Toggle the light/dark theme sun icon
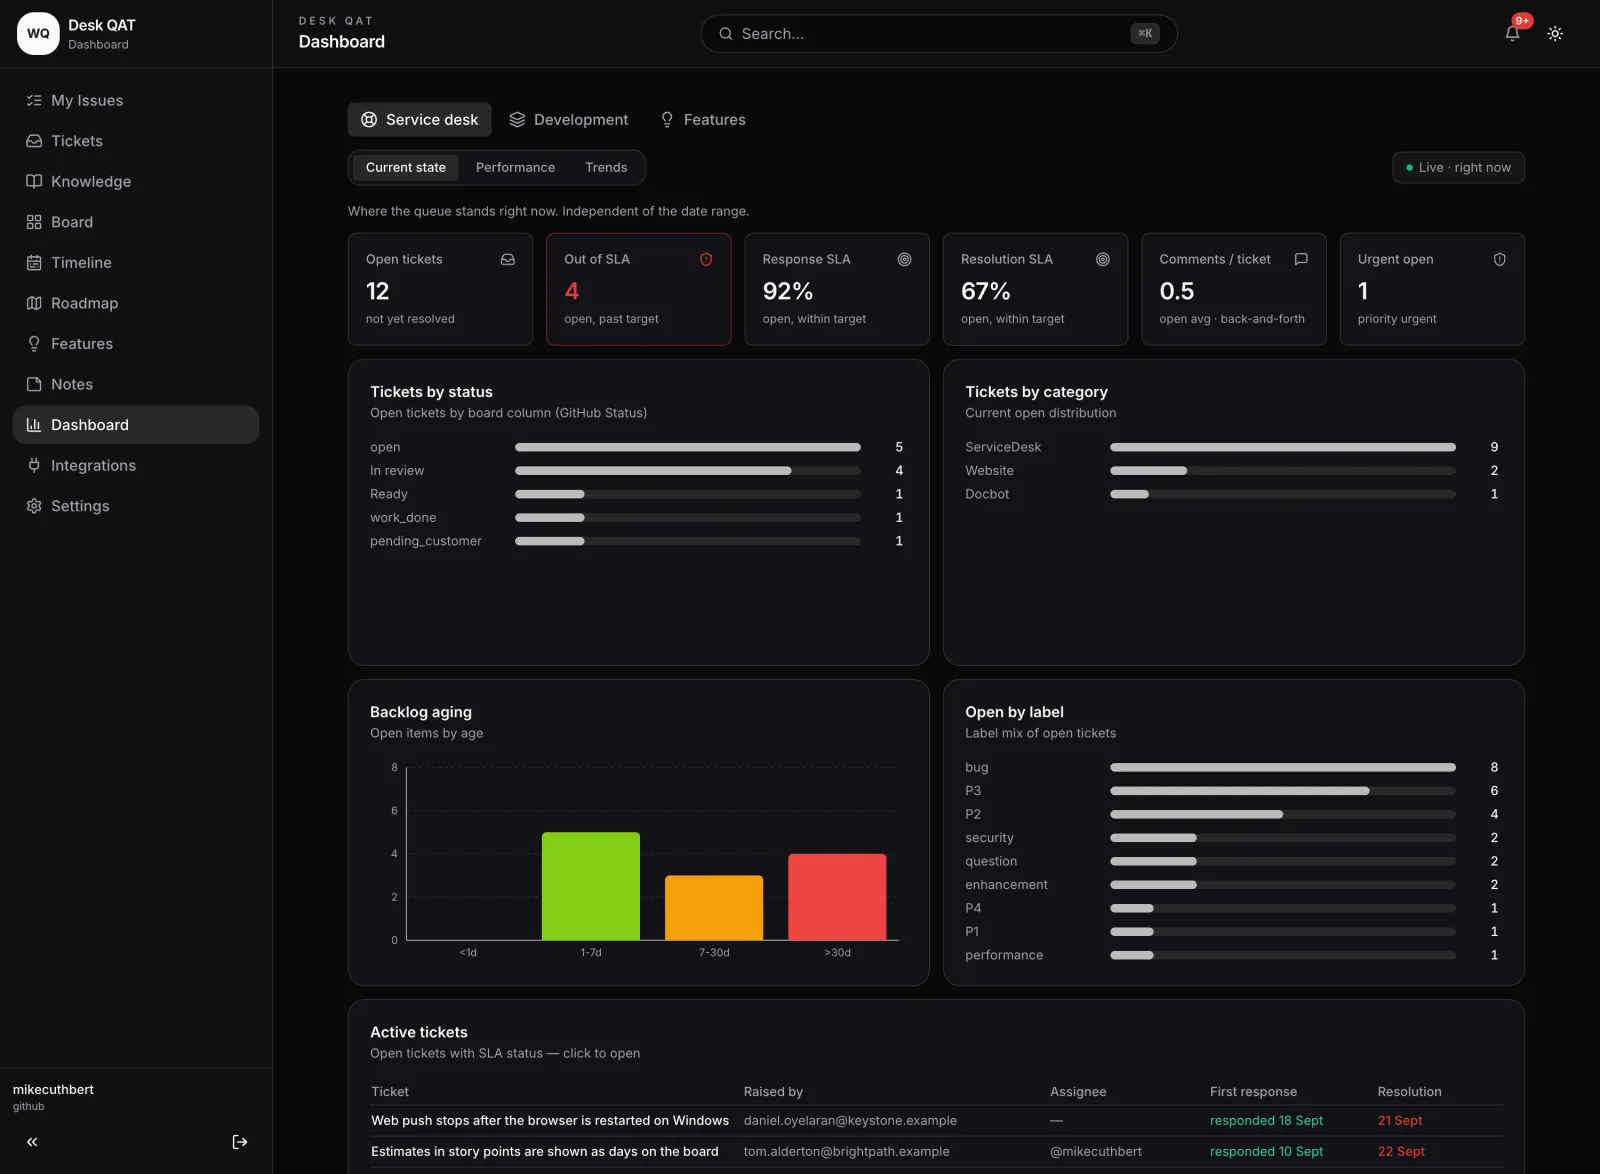The image size is (1600, 1174). pyautogui.click(x=1555, y=33)
